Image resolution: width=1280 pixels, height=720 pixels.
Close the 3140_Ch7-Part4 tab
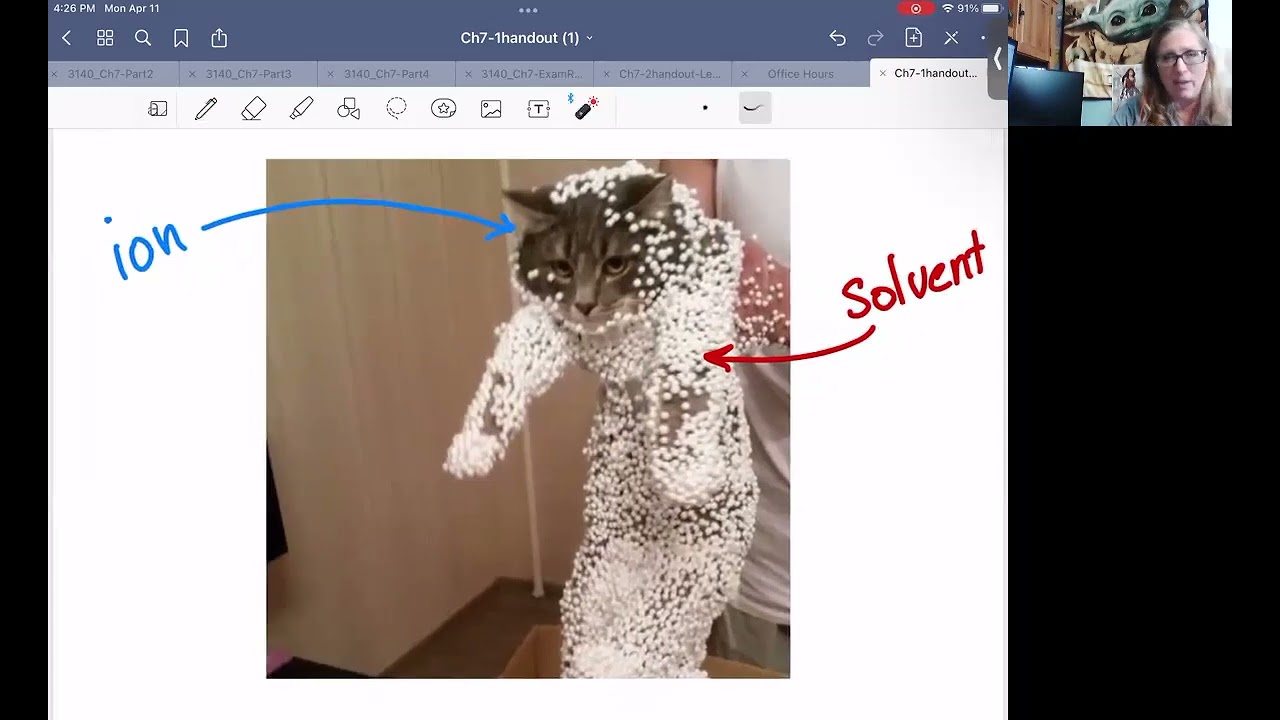(x=330, y=74)
